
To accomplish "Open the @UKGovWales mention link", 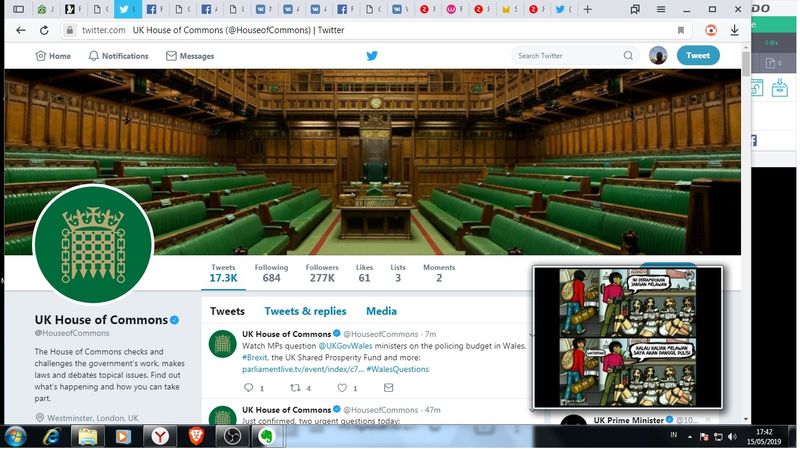I will coord(345,346).
